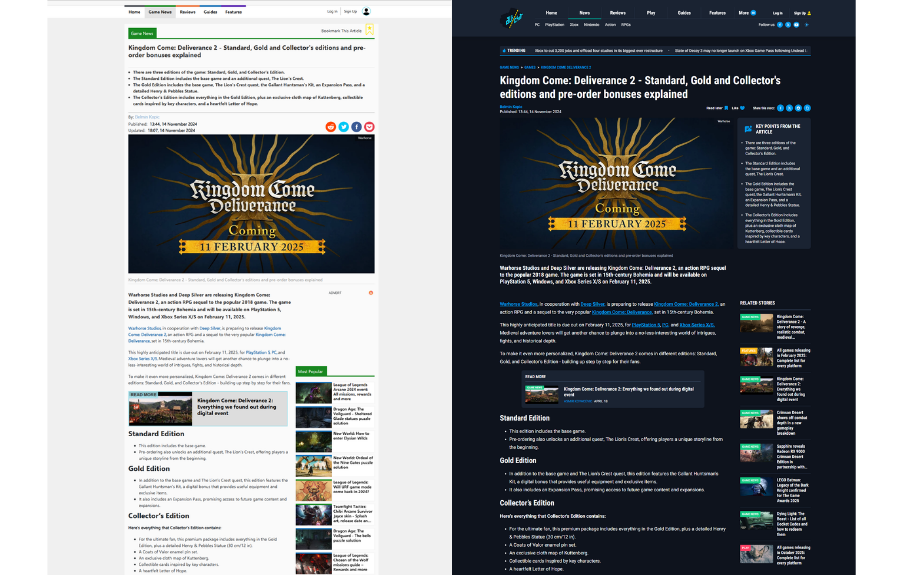This screenshot has width=900, height=575.
Task: Click the orange advert info icon
Action: pos(371,293)
